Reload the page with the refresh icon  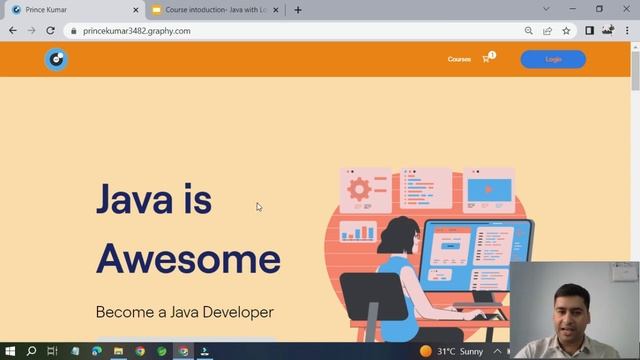[50, 31]
